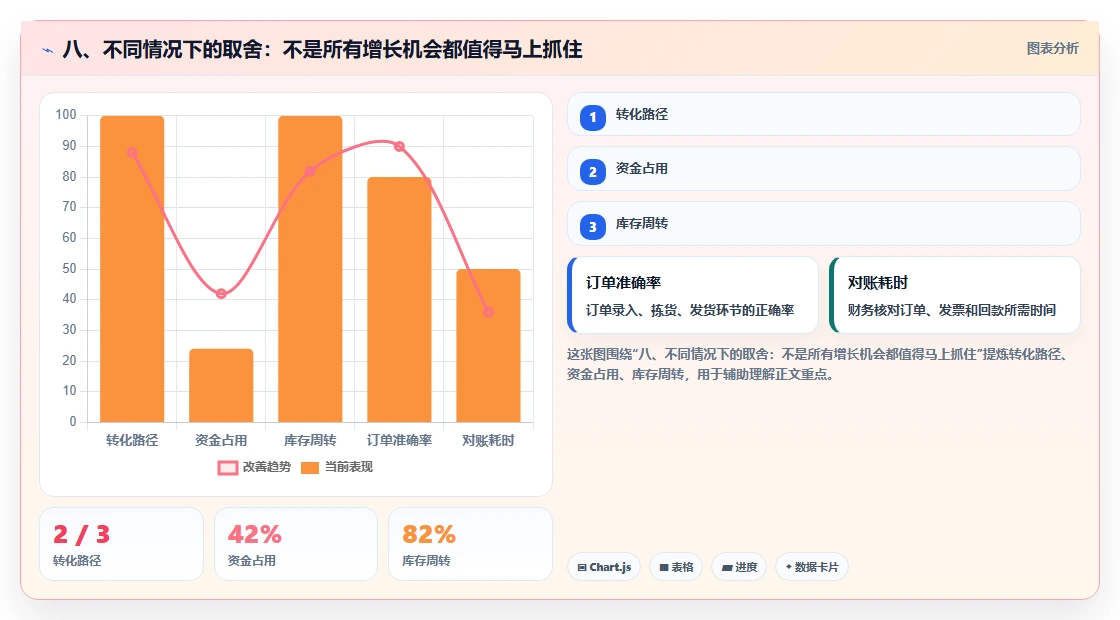Click the pink 改善趋势 legend swatch
Screen dimensions: 1120x620
[x=228, y=468]
